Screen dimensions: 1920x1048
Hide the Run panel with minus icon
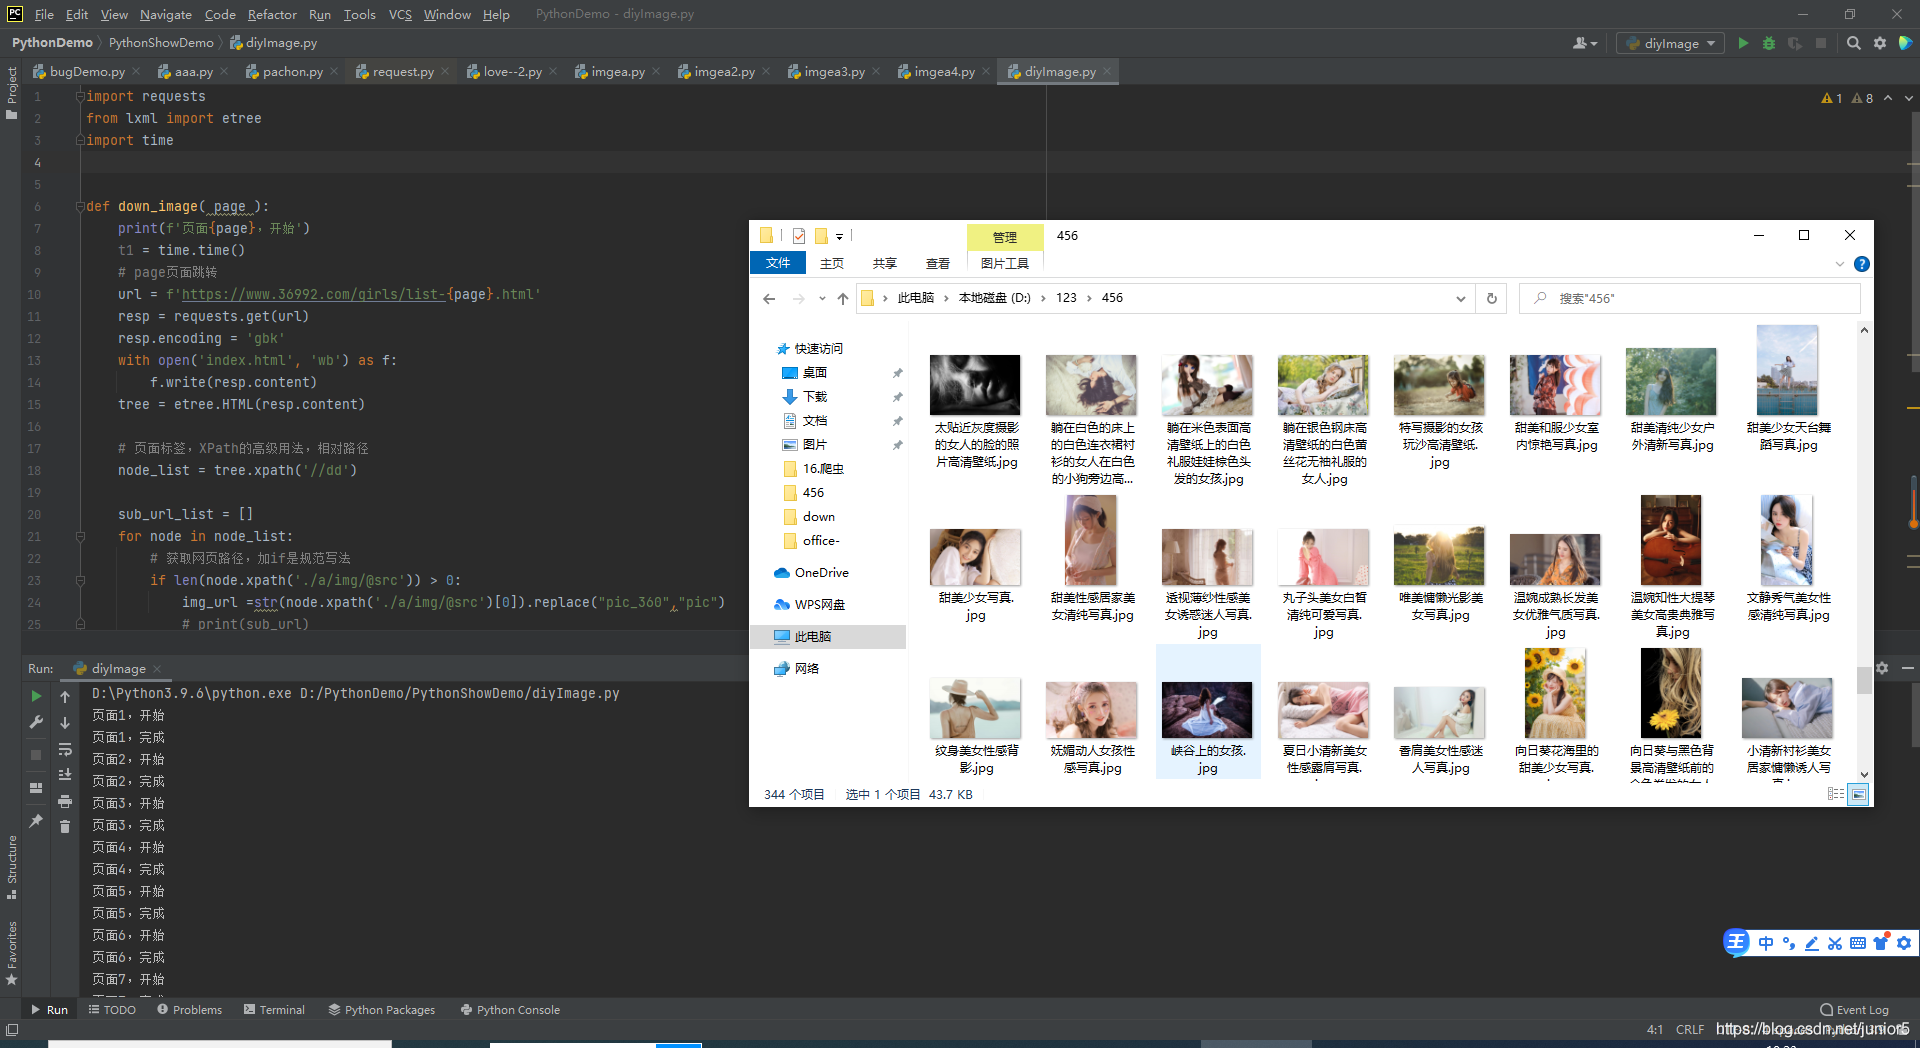1907,668
